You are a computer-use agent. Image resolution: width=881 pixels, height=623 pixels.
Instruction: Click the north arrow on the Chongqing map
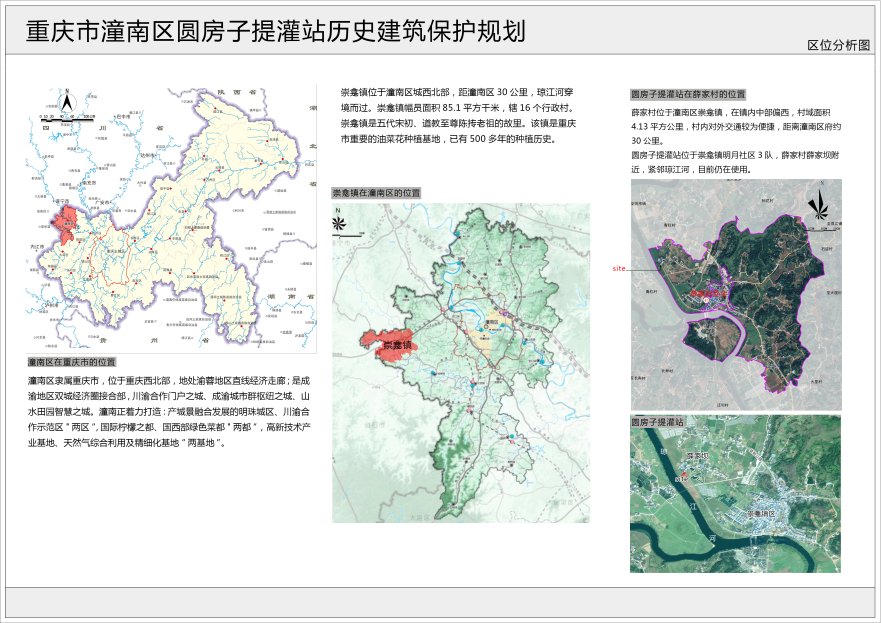(67, 101)
